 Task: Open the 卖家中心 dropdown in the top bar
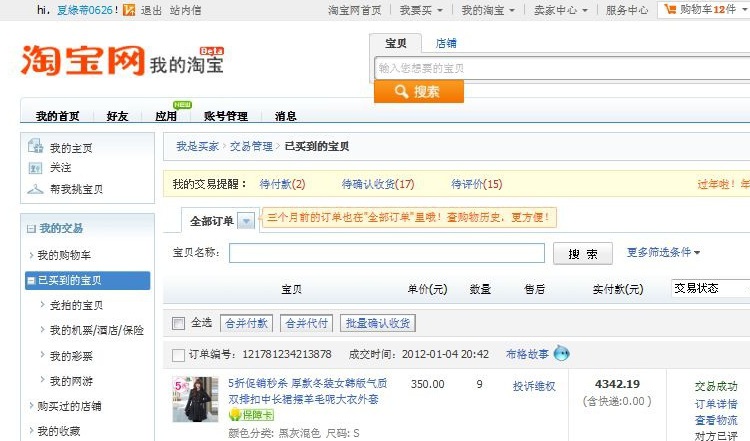561,10
